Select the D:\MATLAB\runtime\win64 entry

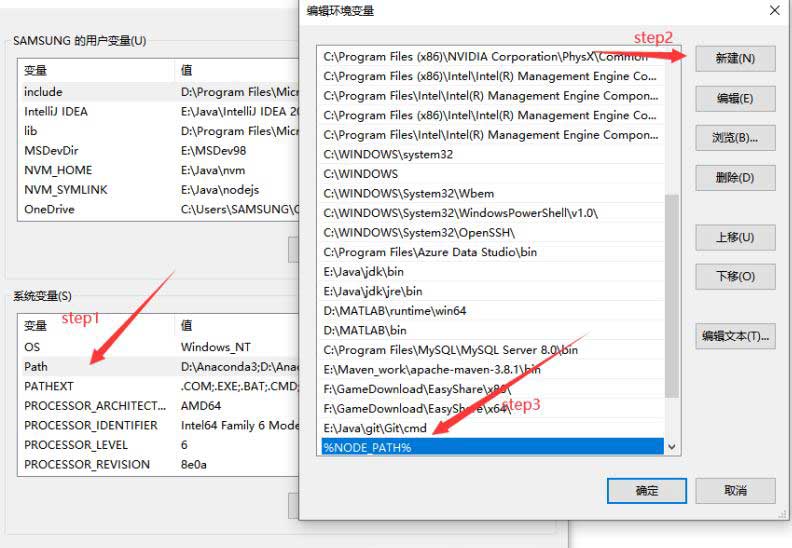[x=492, y=311]
